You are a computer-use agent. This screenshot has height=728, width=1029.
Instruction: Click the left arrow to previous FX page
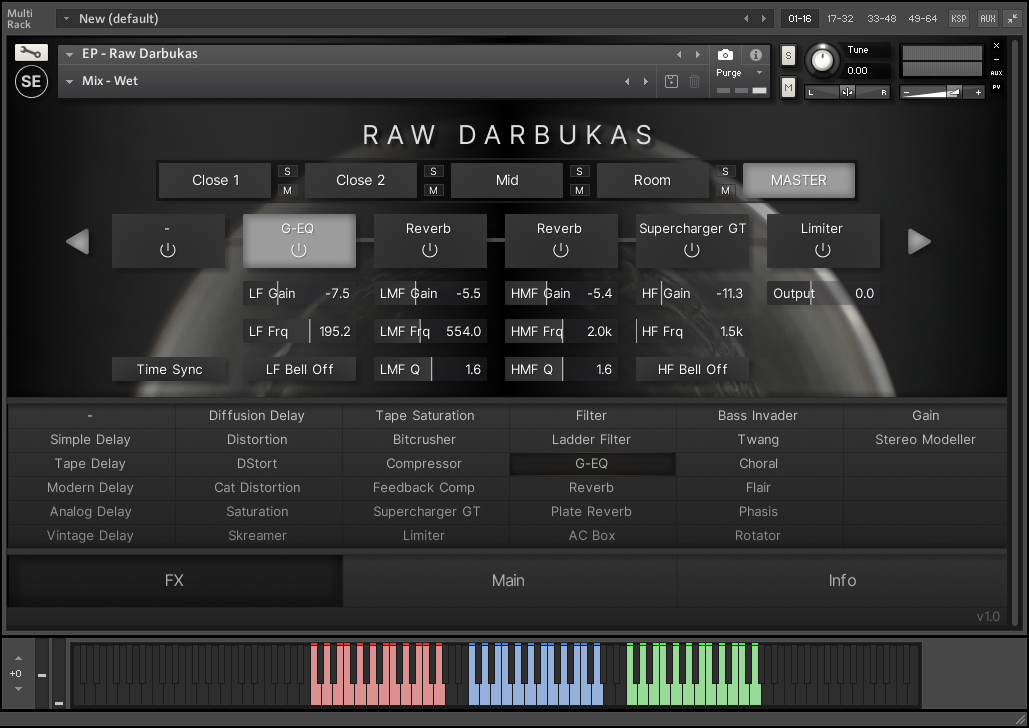tap(78, 241)
